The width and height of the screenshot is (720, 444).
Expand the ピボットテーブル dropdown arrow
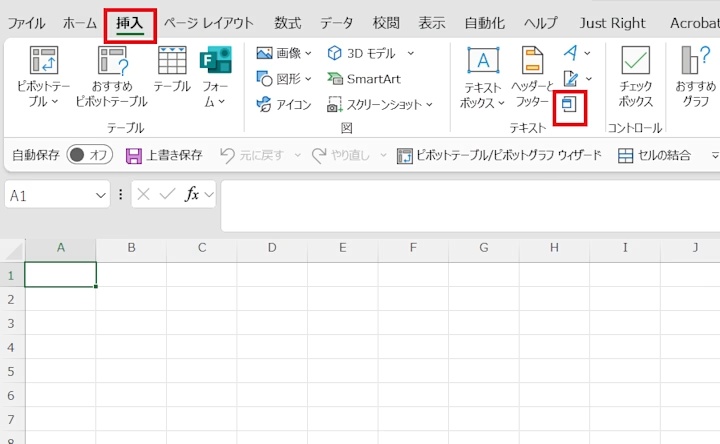[x=55, y=101]
